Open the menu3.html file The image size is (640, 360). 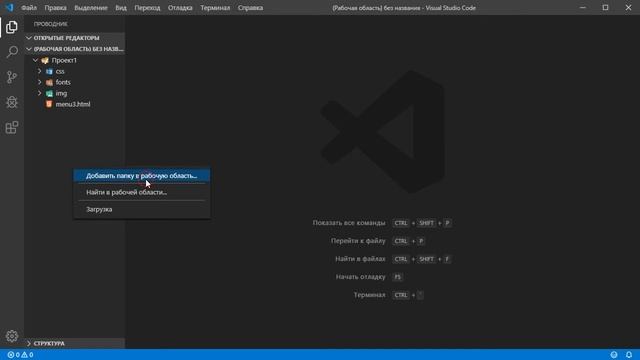click(x=73, y=104)
